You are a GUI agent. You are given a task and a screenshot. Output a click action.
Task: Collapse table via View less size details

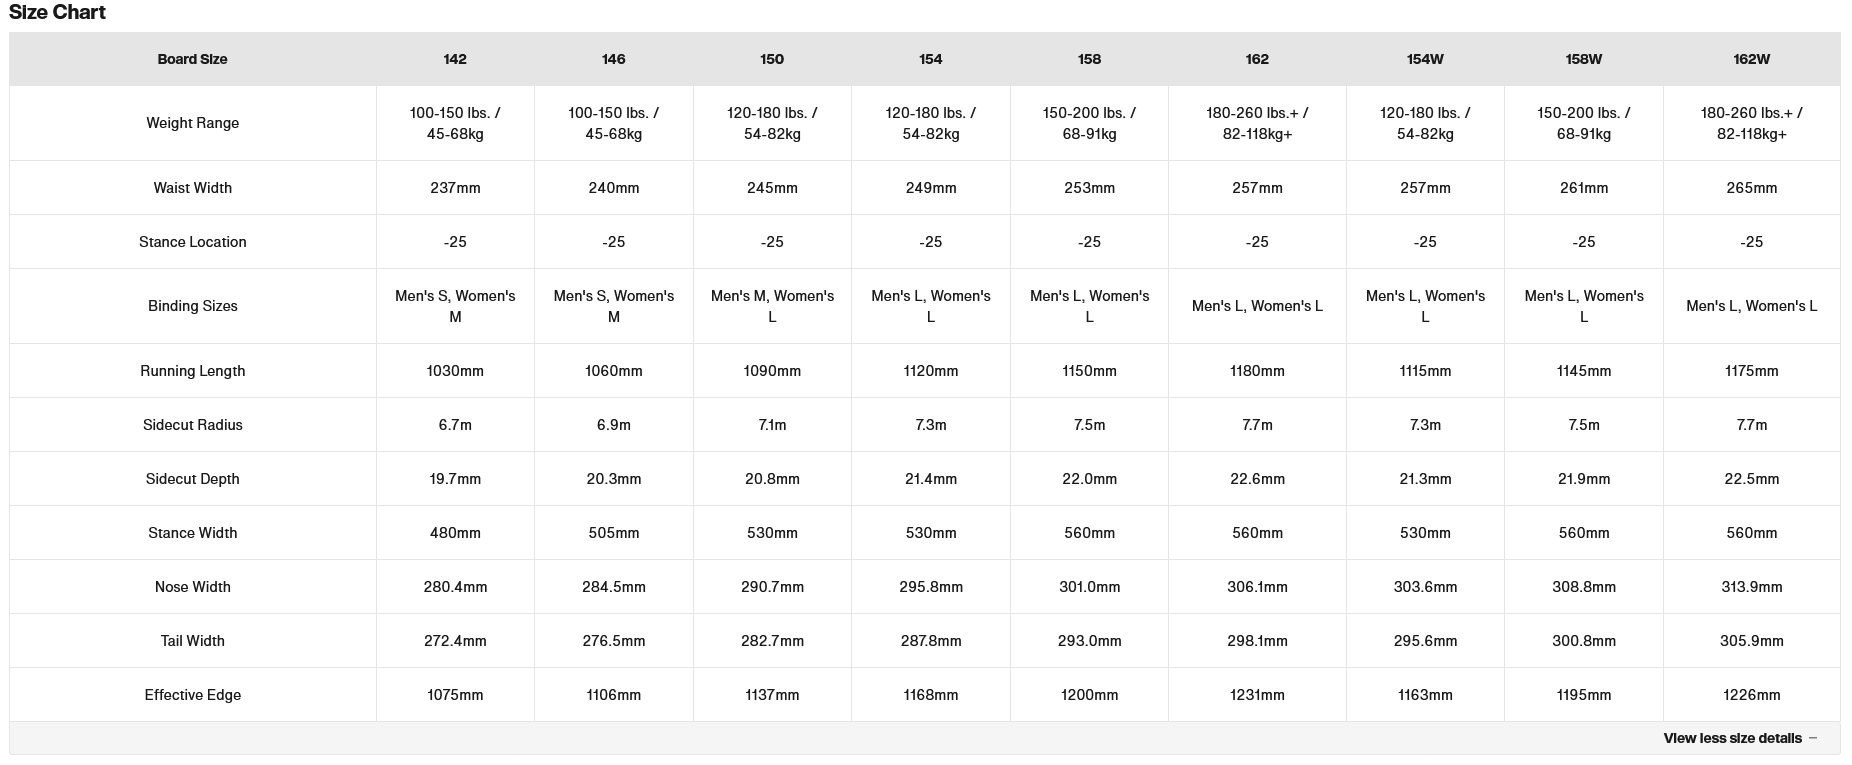(1732, 738)
